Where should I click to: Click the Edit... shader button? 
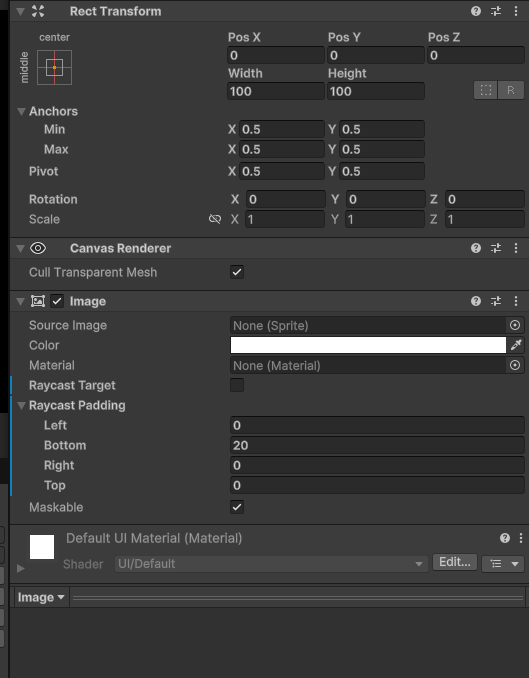[x=455, y=562]
